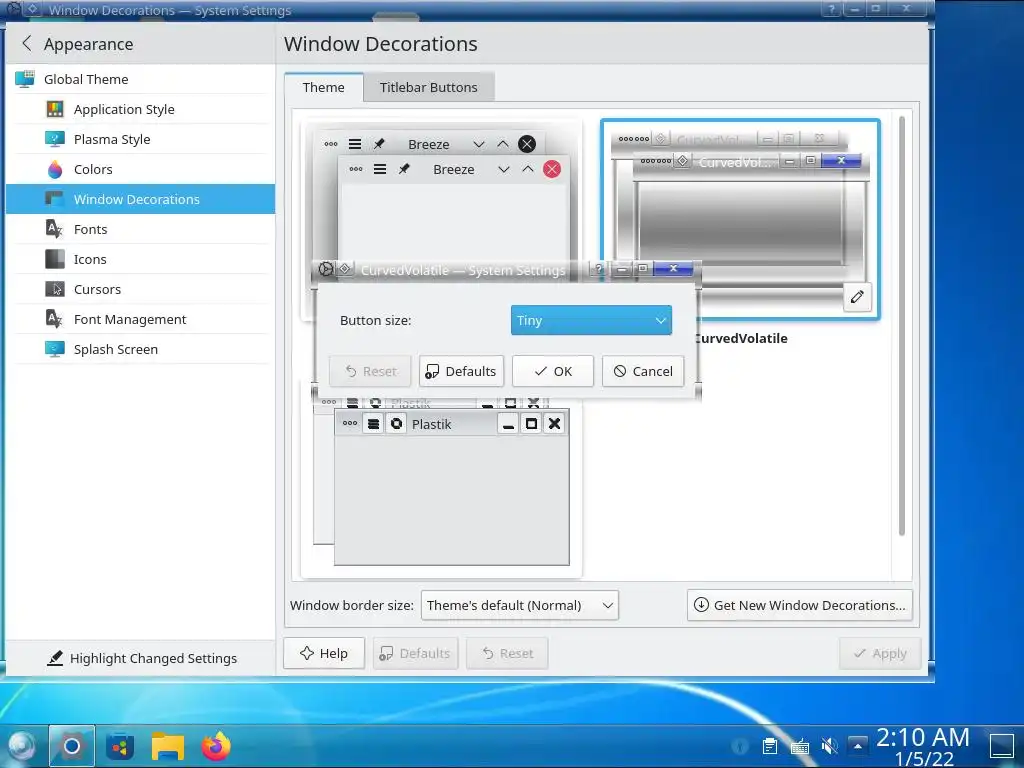Open Font Management page
Image resolution: width=1024 pixels, height=768 pixels.
(x=140, y=319)
